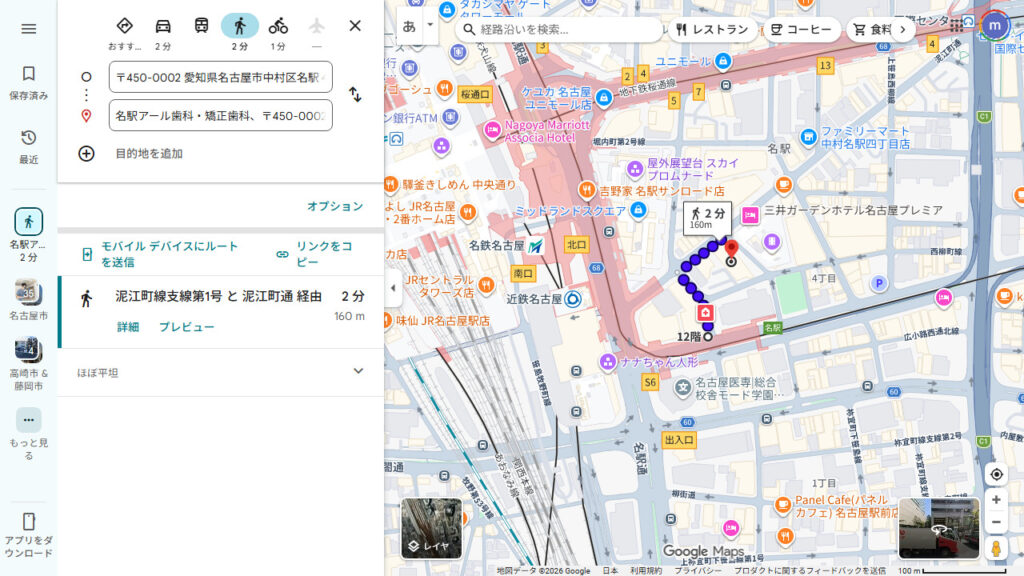The height and width of the screenshot is (576, 1024).
Task: Center the map on my location
Action: tap(996, 474)
